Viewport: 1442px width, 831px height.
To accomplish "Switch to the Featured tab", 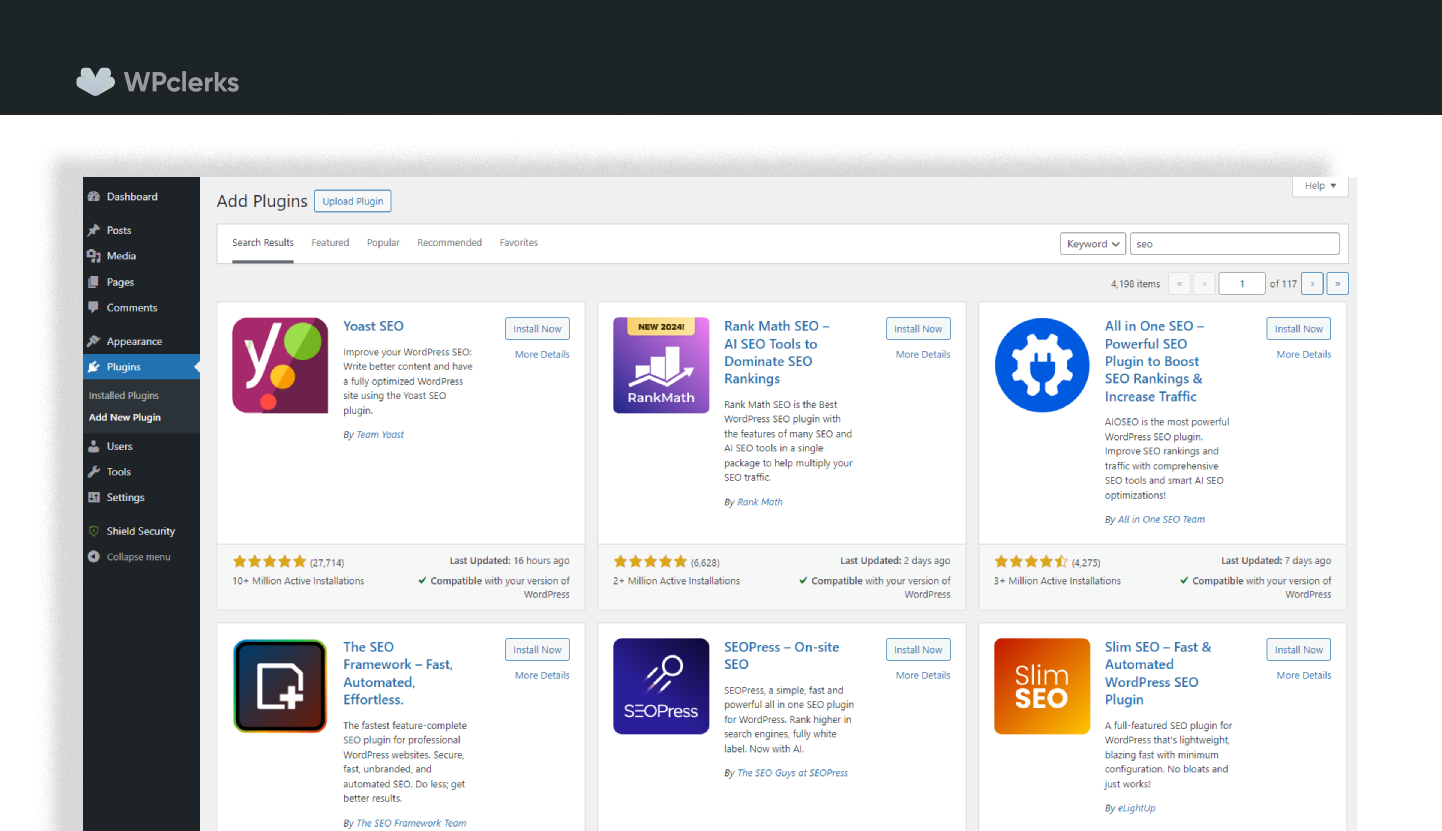I will 330,243.
